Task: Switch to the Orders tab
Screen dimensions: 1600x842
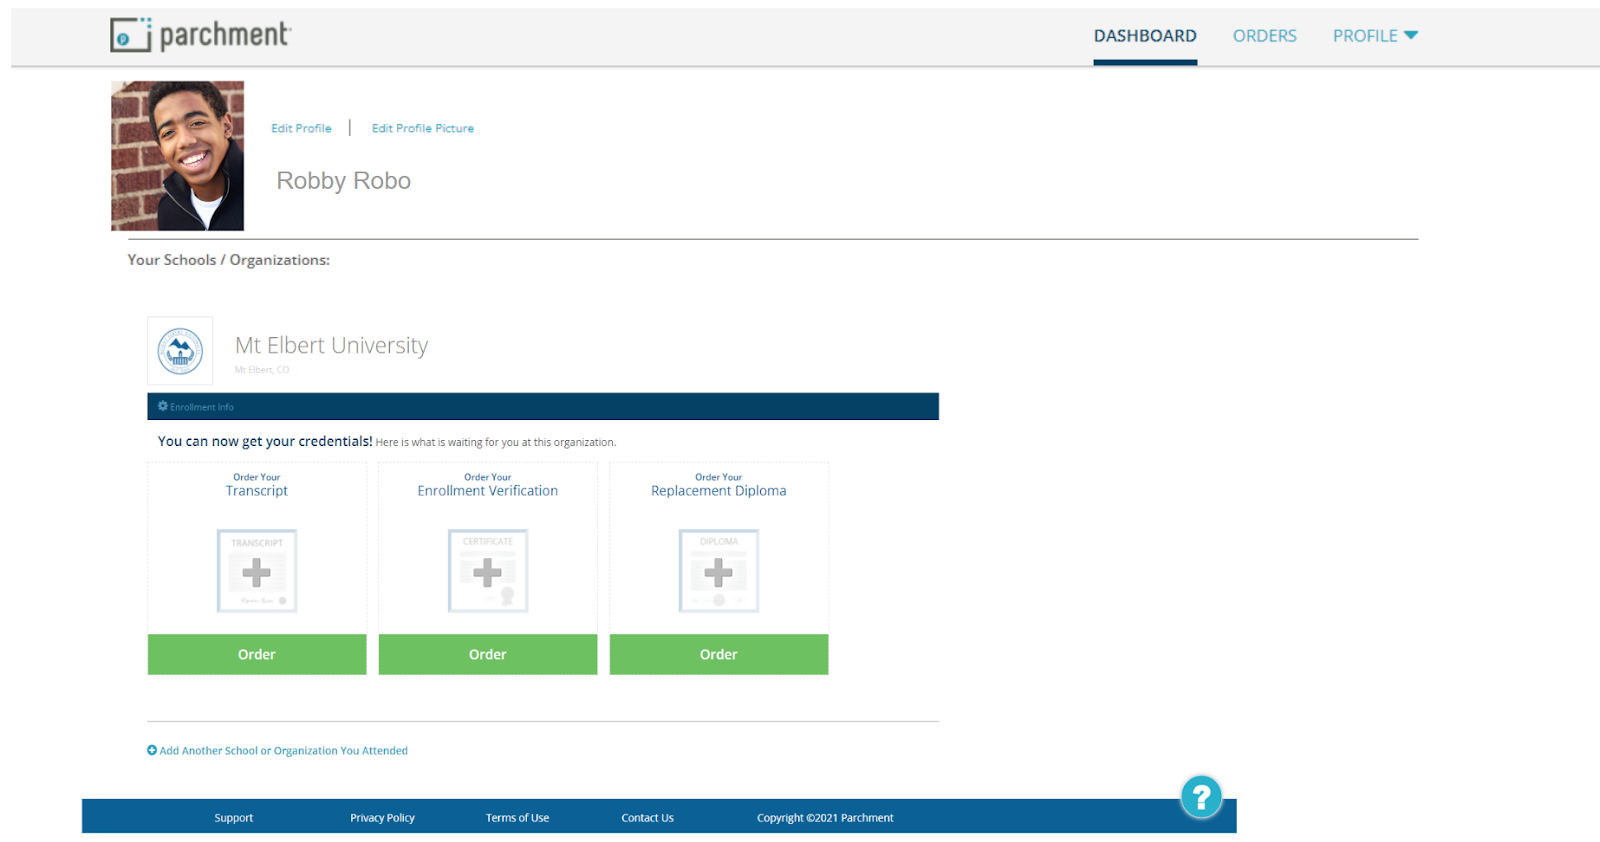Action: 1264,36
